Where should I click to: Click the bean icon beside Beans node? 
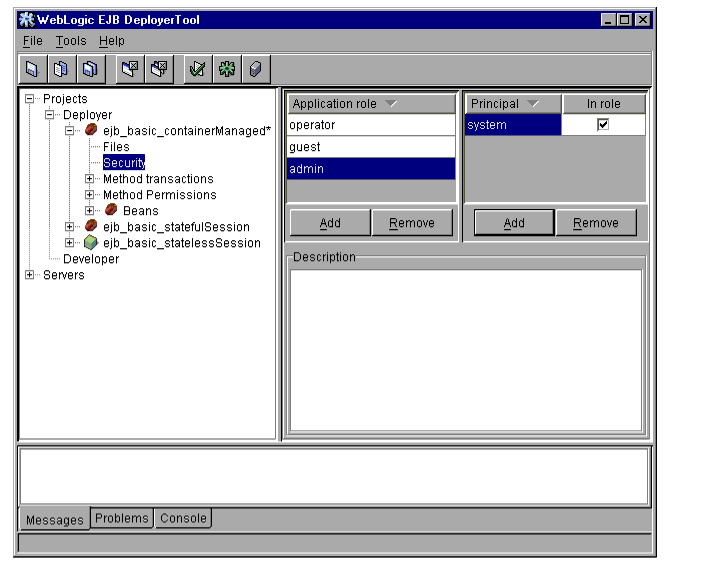coord(111,210)
